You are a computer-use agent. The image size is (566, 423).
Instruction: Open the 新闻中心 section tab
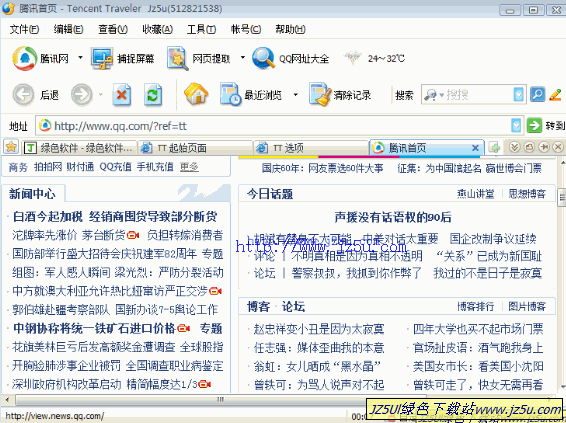(x=32, y=194)
